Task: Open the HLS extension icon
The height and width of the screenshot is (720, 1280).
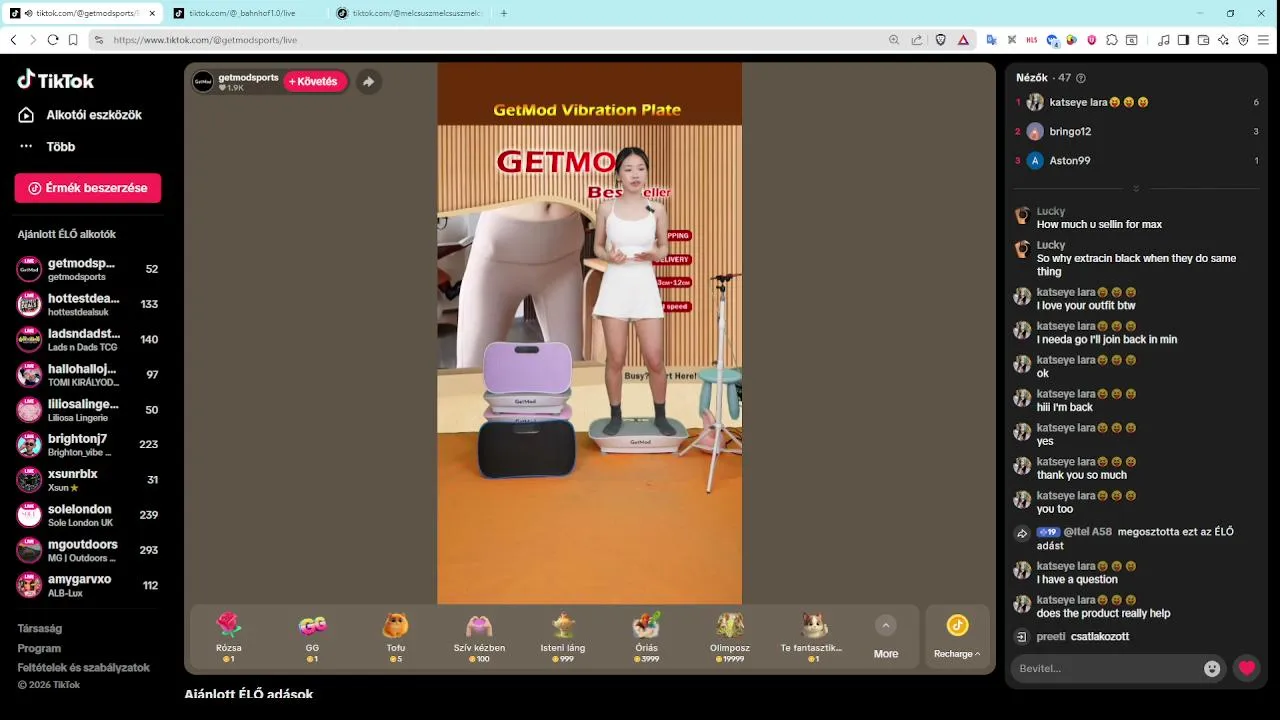Action: click(x=1031, y=40)
